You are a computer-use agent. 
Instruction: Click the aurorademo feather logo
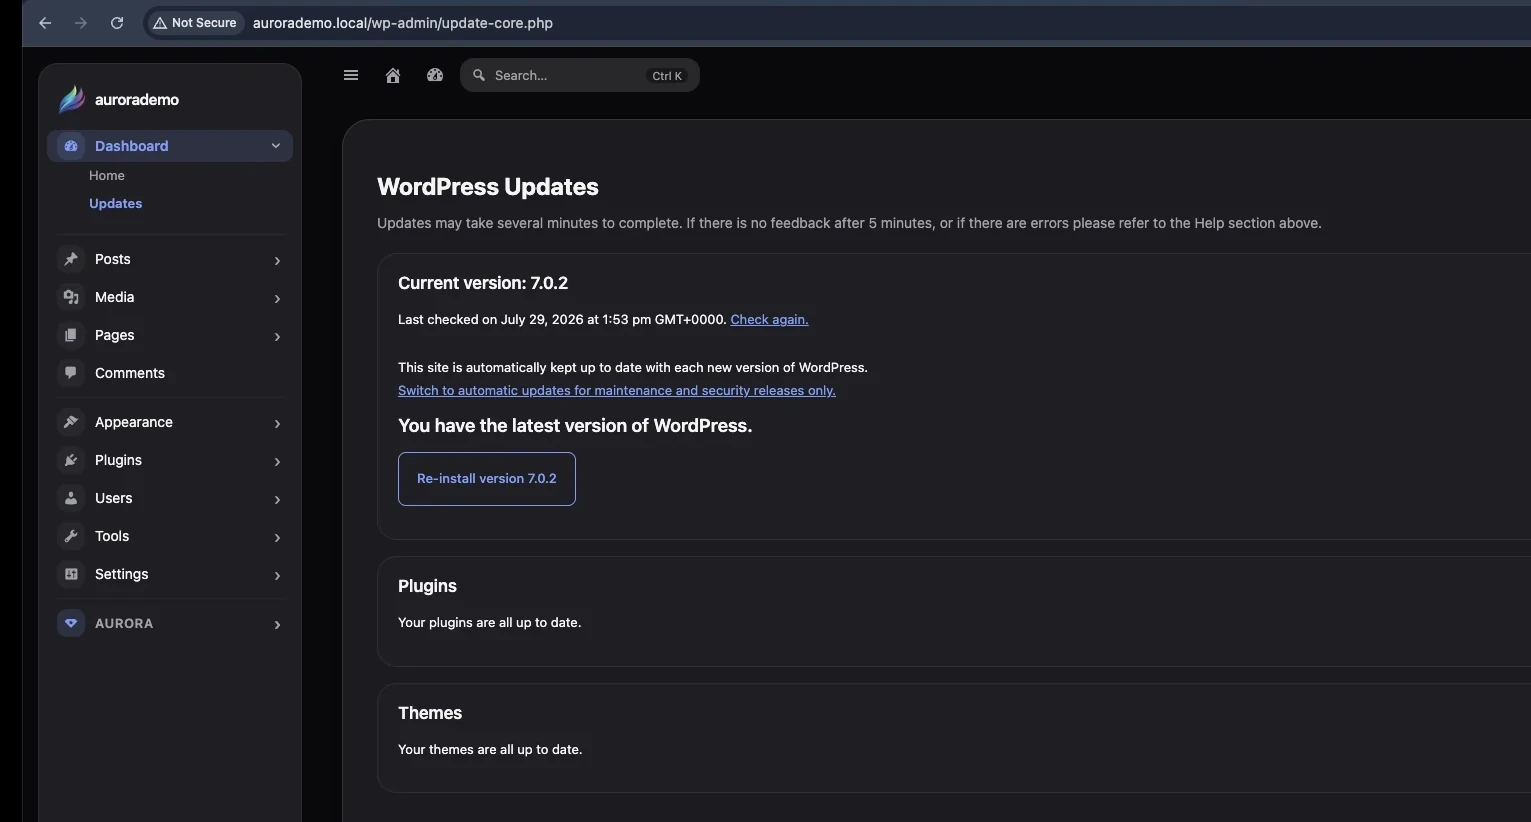[x=71, y=99]
